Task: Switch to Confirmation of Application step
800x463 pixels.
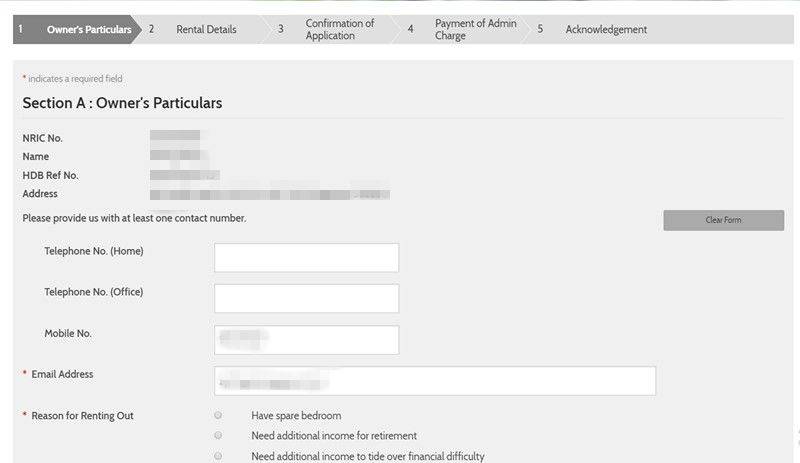Action: pos(339,29)
